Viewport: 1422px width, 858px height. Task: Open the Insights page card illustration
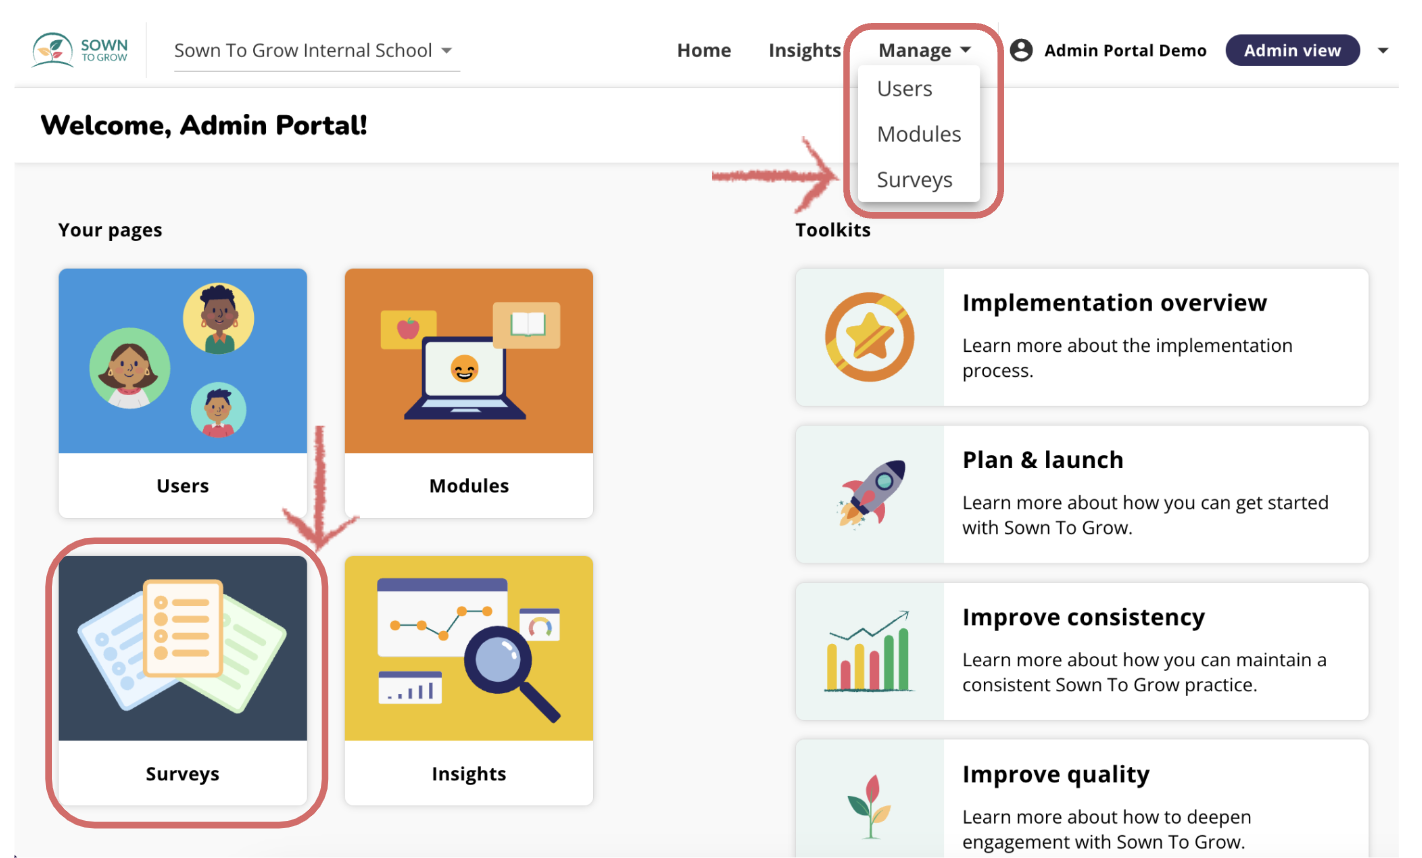tap(469, 649)
